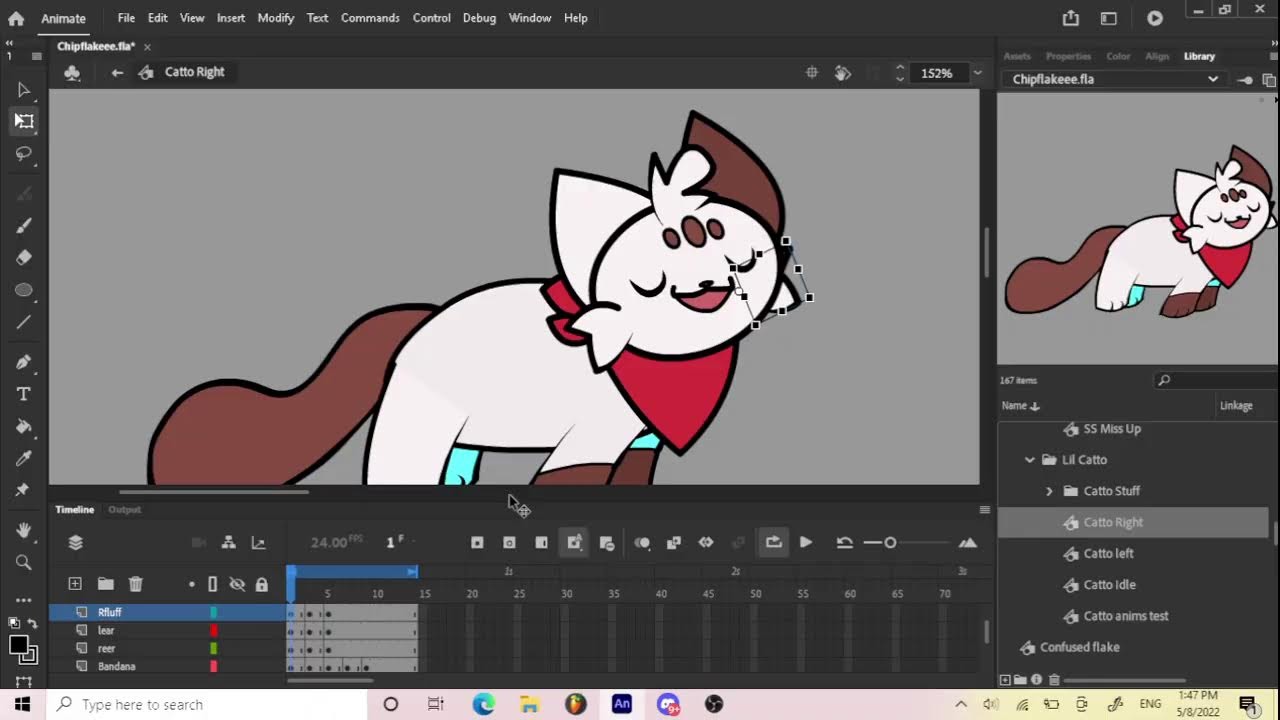Collapse the Lil Catto folder

[1030, 460]
